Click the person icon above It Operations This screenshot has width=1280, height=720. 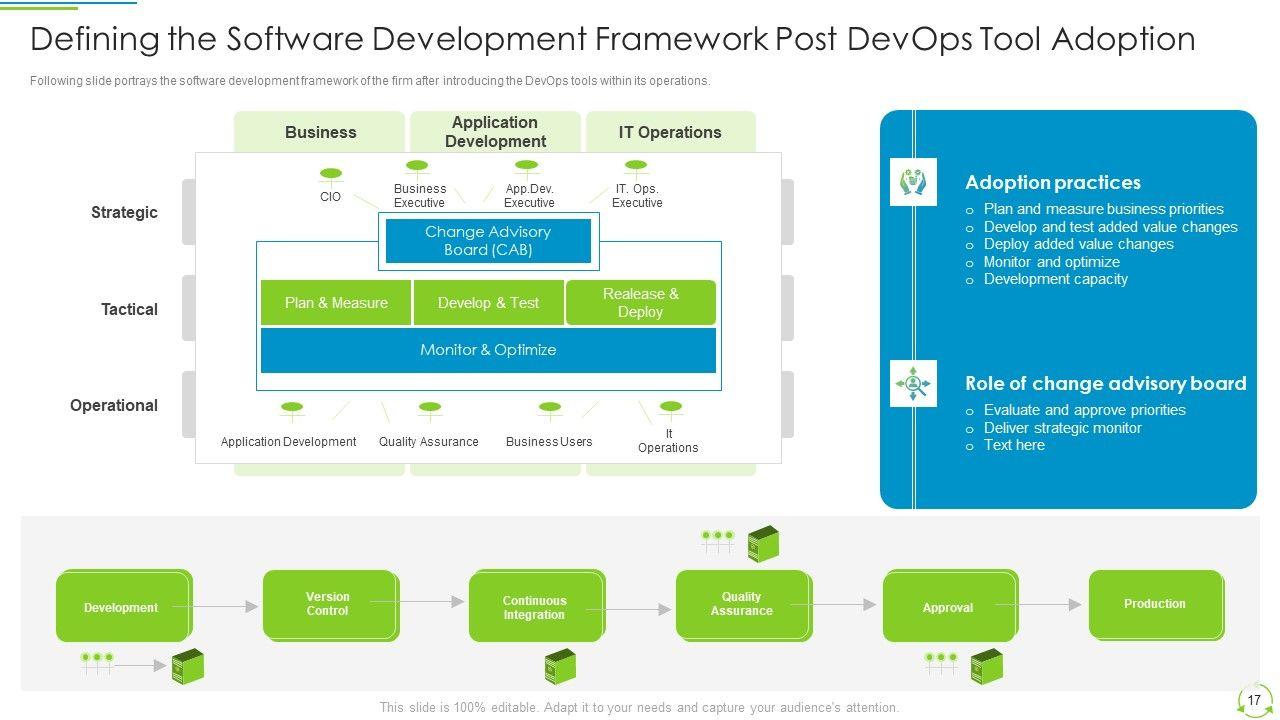coord(671,408)
